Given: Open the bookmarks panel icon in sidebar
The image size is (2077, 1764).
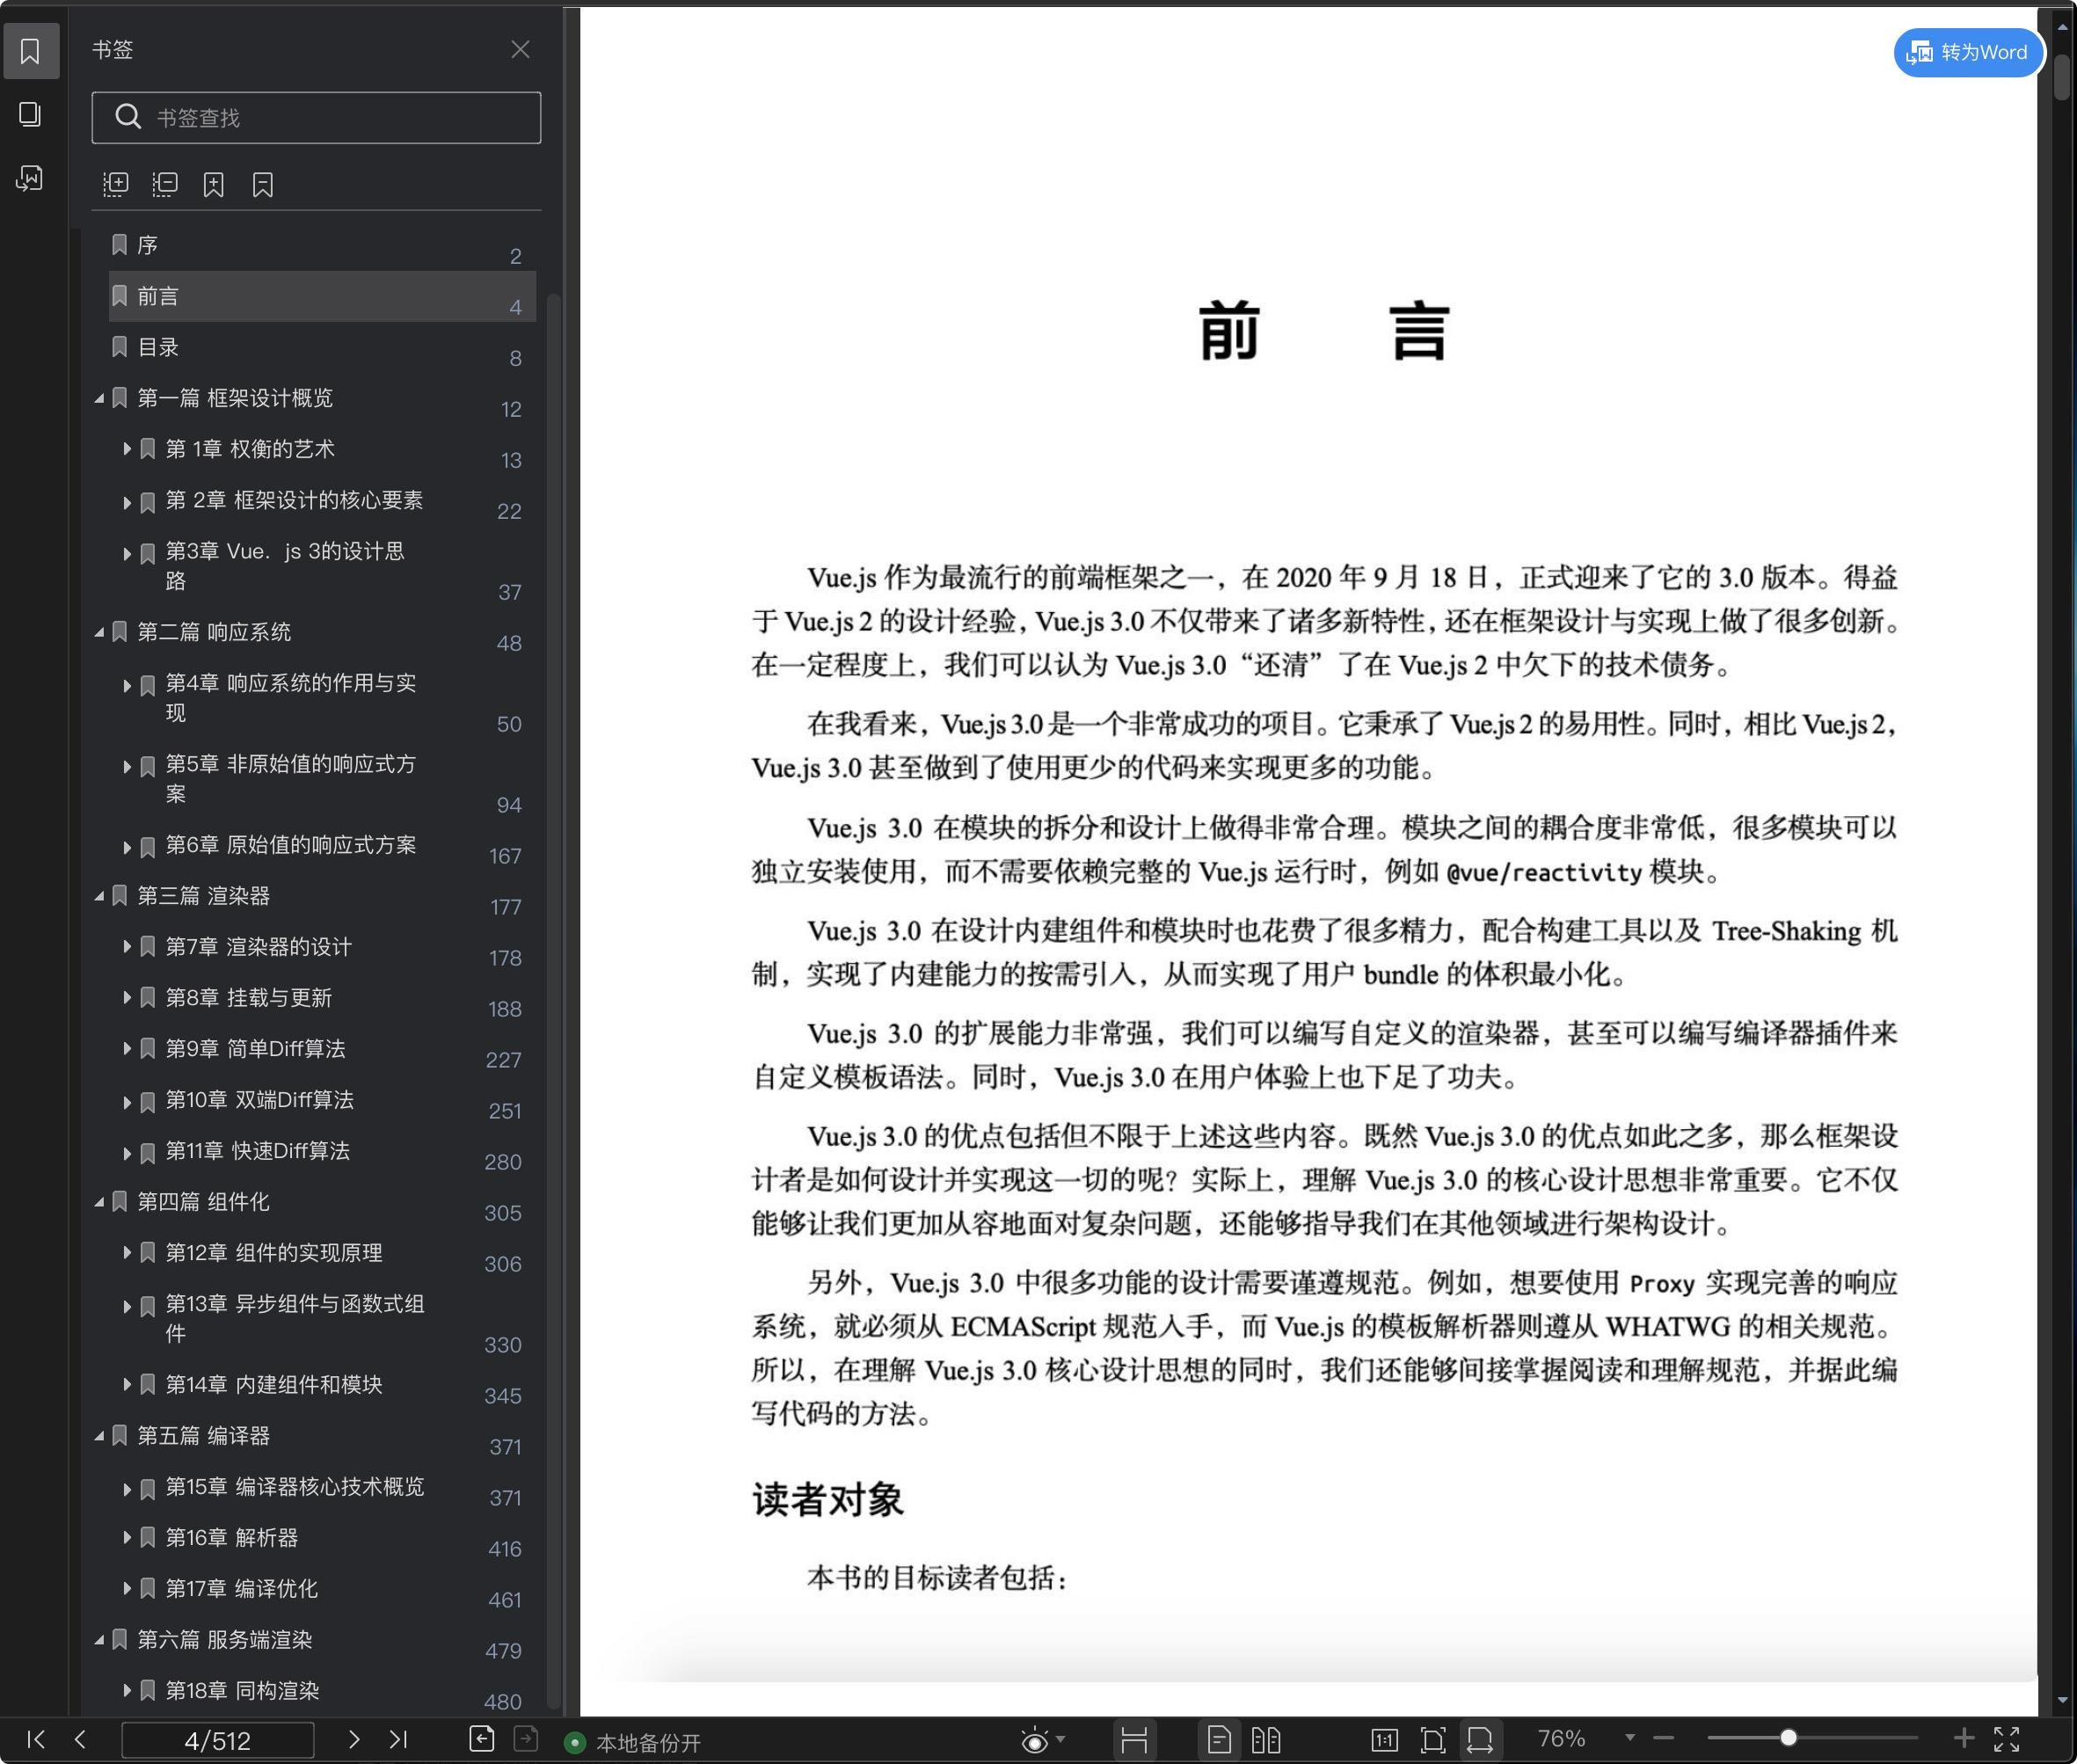Looking at the screenshot, I should [x=31, y=50].
